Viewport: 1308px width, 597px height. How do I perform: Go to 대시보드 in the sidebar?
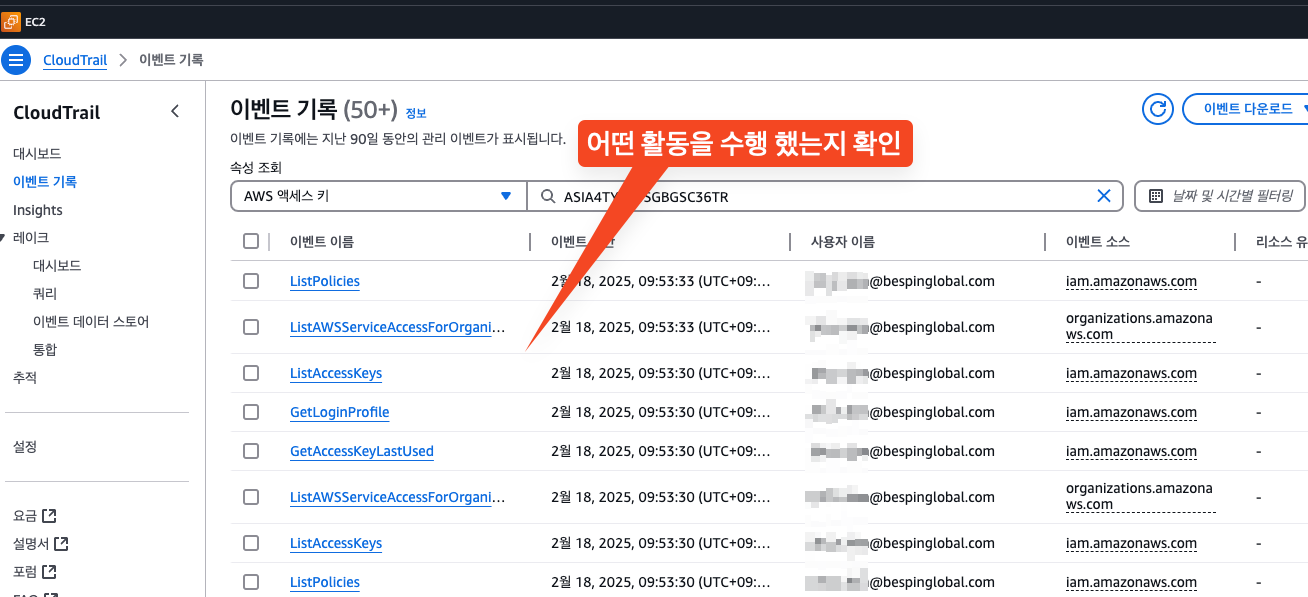click(37, 154)
